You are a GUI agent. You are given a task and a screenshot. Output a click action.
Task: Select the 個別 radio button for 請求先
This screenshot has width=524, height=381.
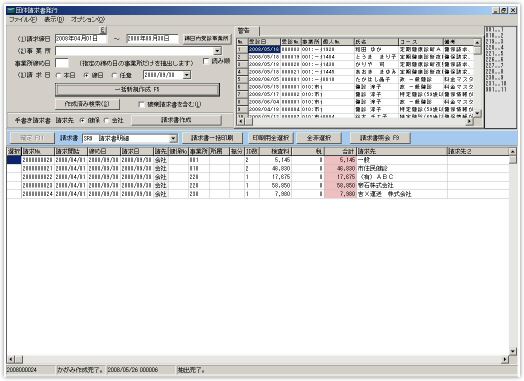coord(82,120)
